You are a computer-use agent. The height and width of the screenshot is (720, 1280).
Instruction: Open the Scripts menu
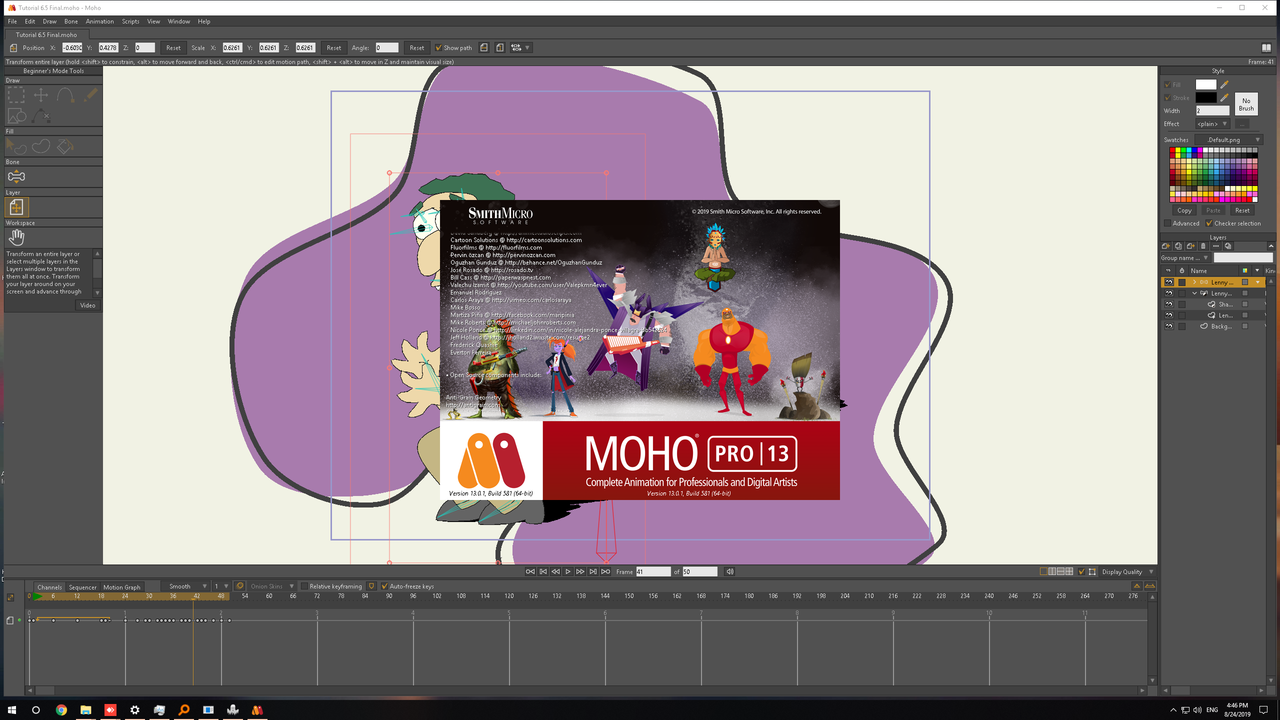coord(131,21)
